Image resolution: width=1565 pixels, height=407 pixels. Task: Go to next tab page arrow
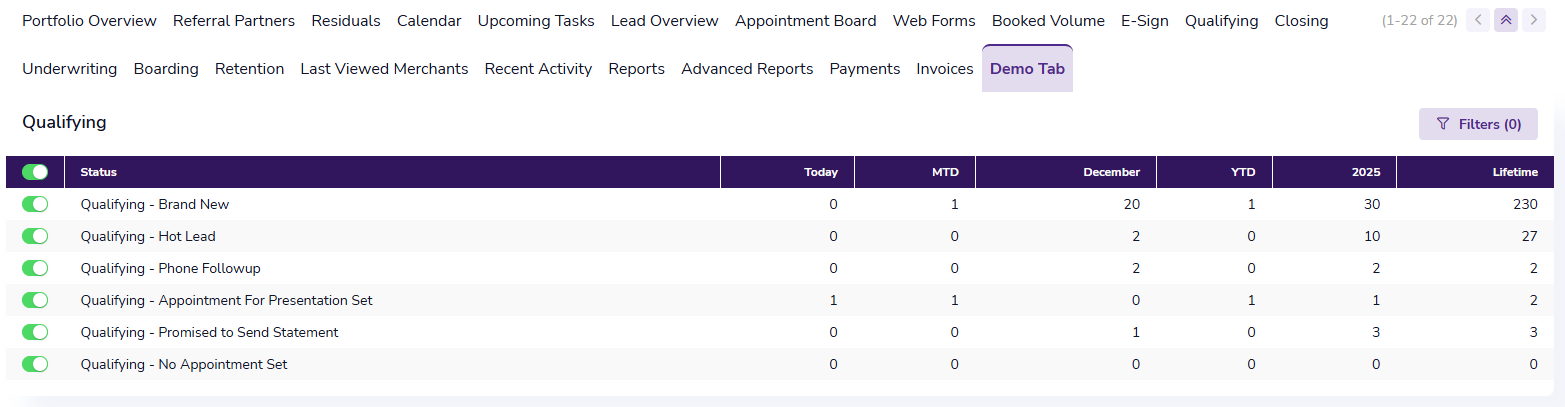coord(1533,20)
